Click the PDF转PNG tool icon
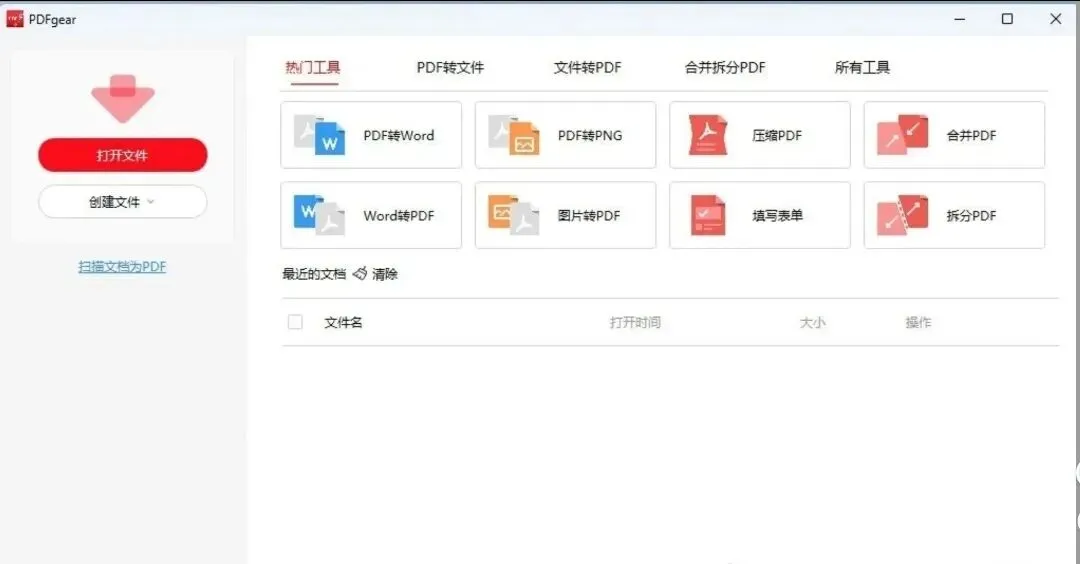This screenshot has width=1080, height=564. 514,135
